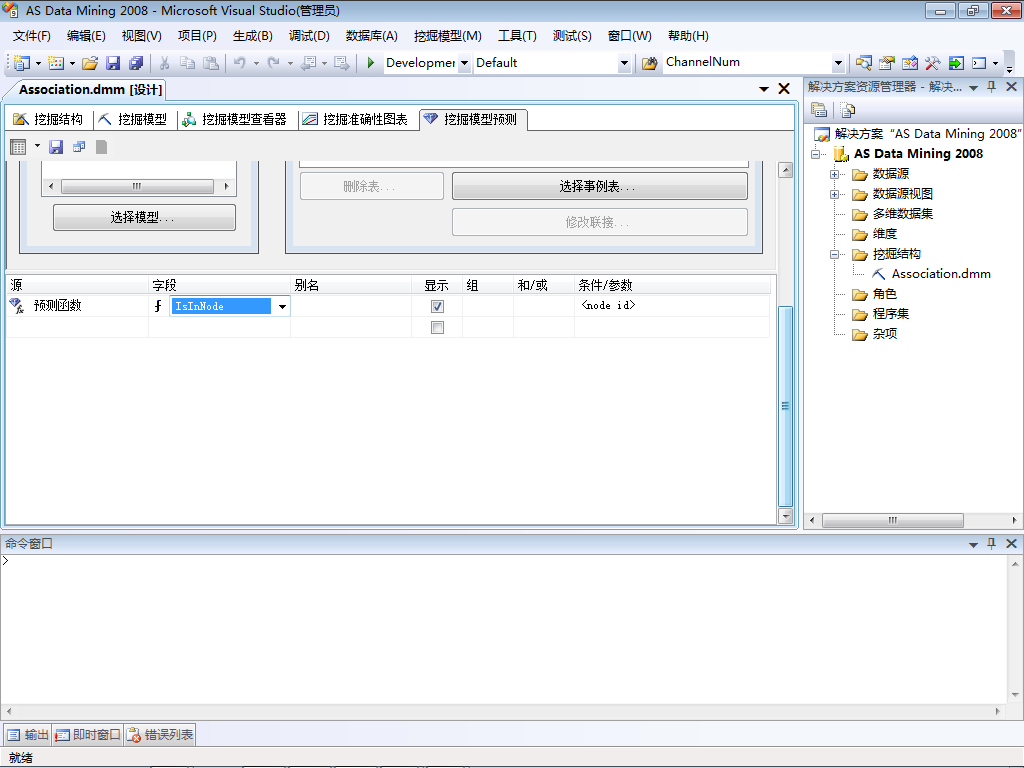Image resolution: width=1024 pixels, height=768 pixels.
Task: Click the Open File folder icon
Action: (90, 63)
